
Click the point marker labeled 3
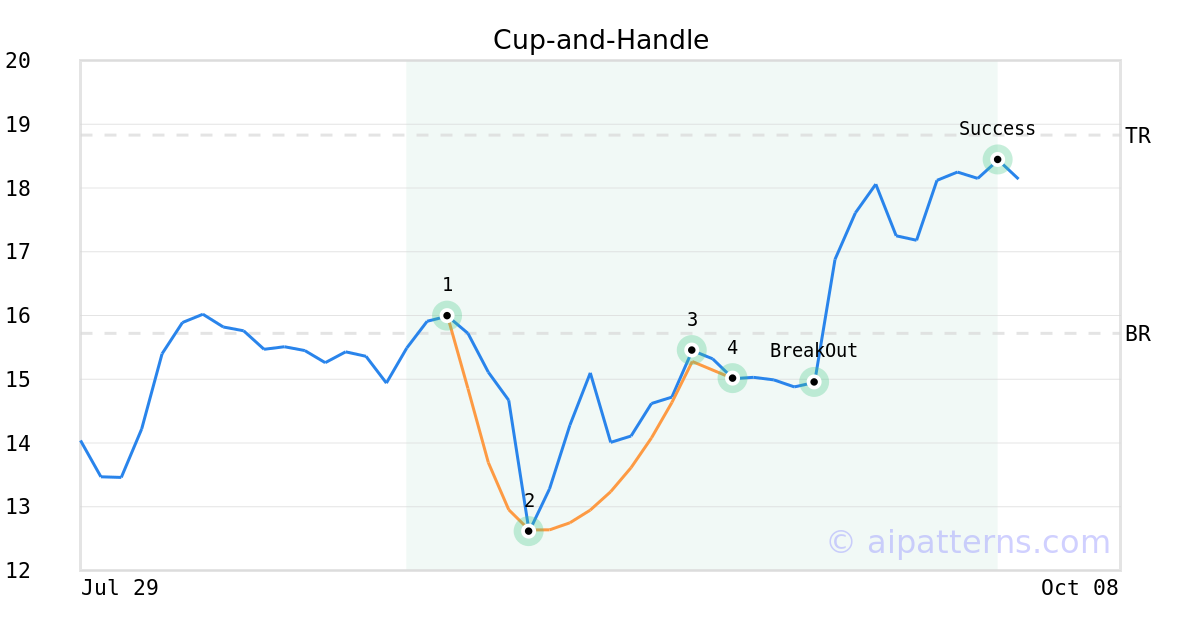click(x=691, y=350)
